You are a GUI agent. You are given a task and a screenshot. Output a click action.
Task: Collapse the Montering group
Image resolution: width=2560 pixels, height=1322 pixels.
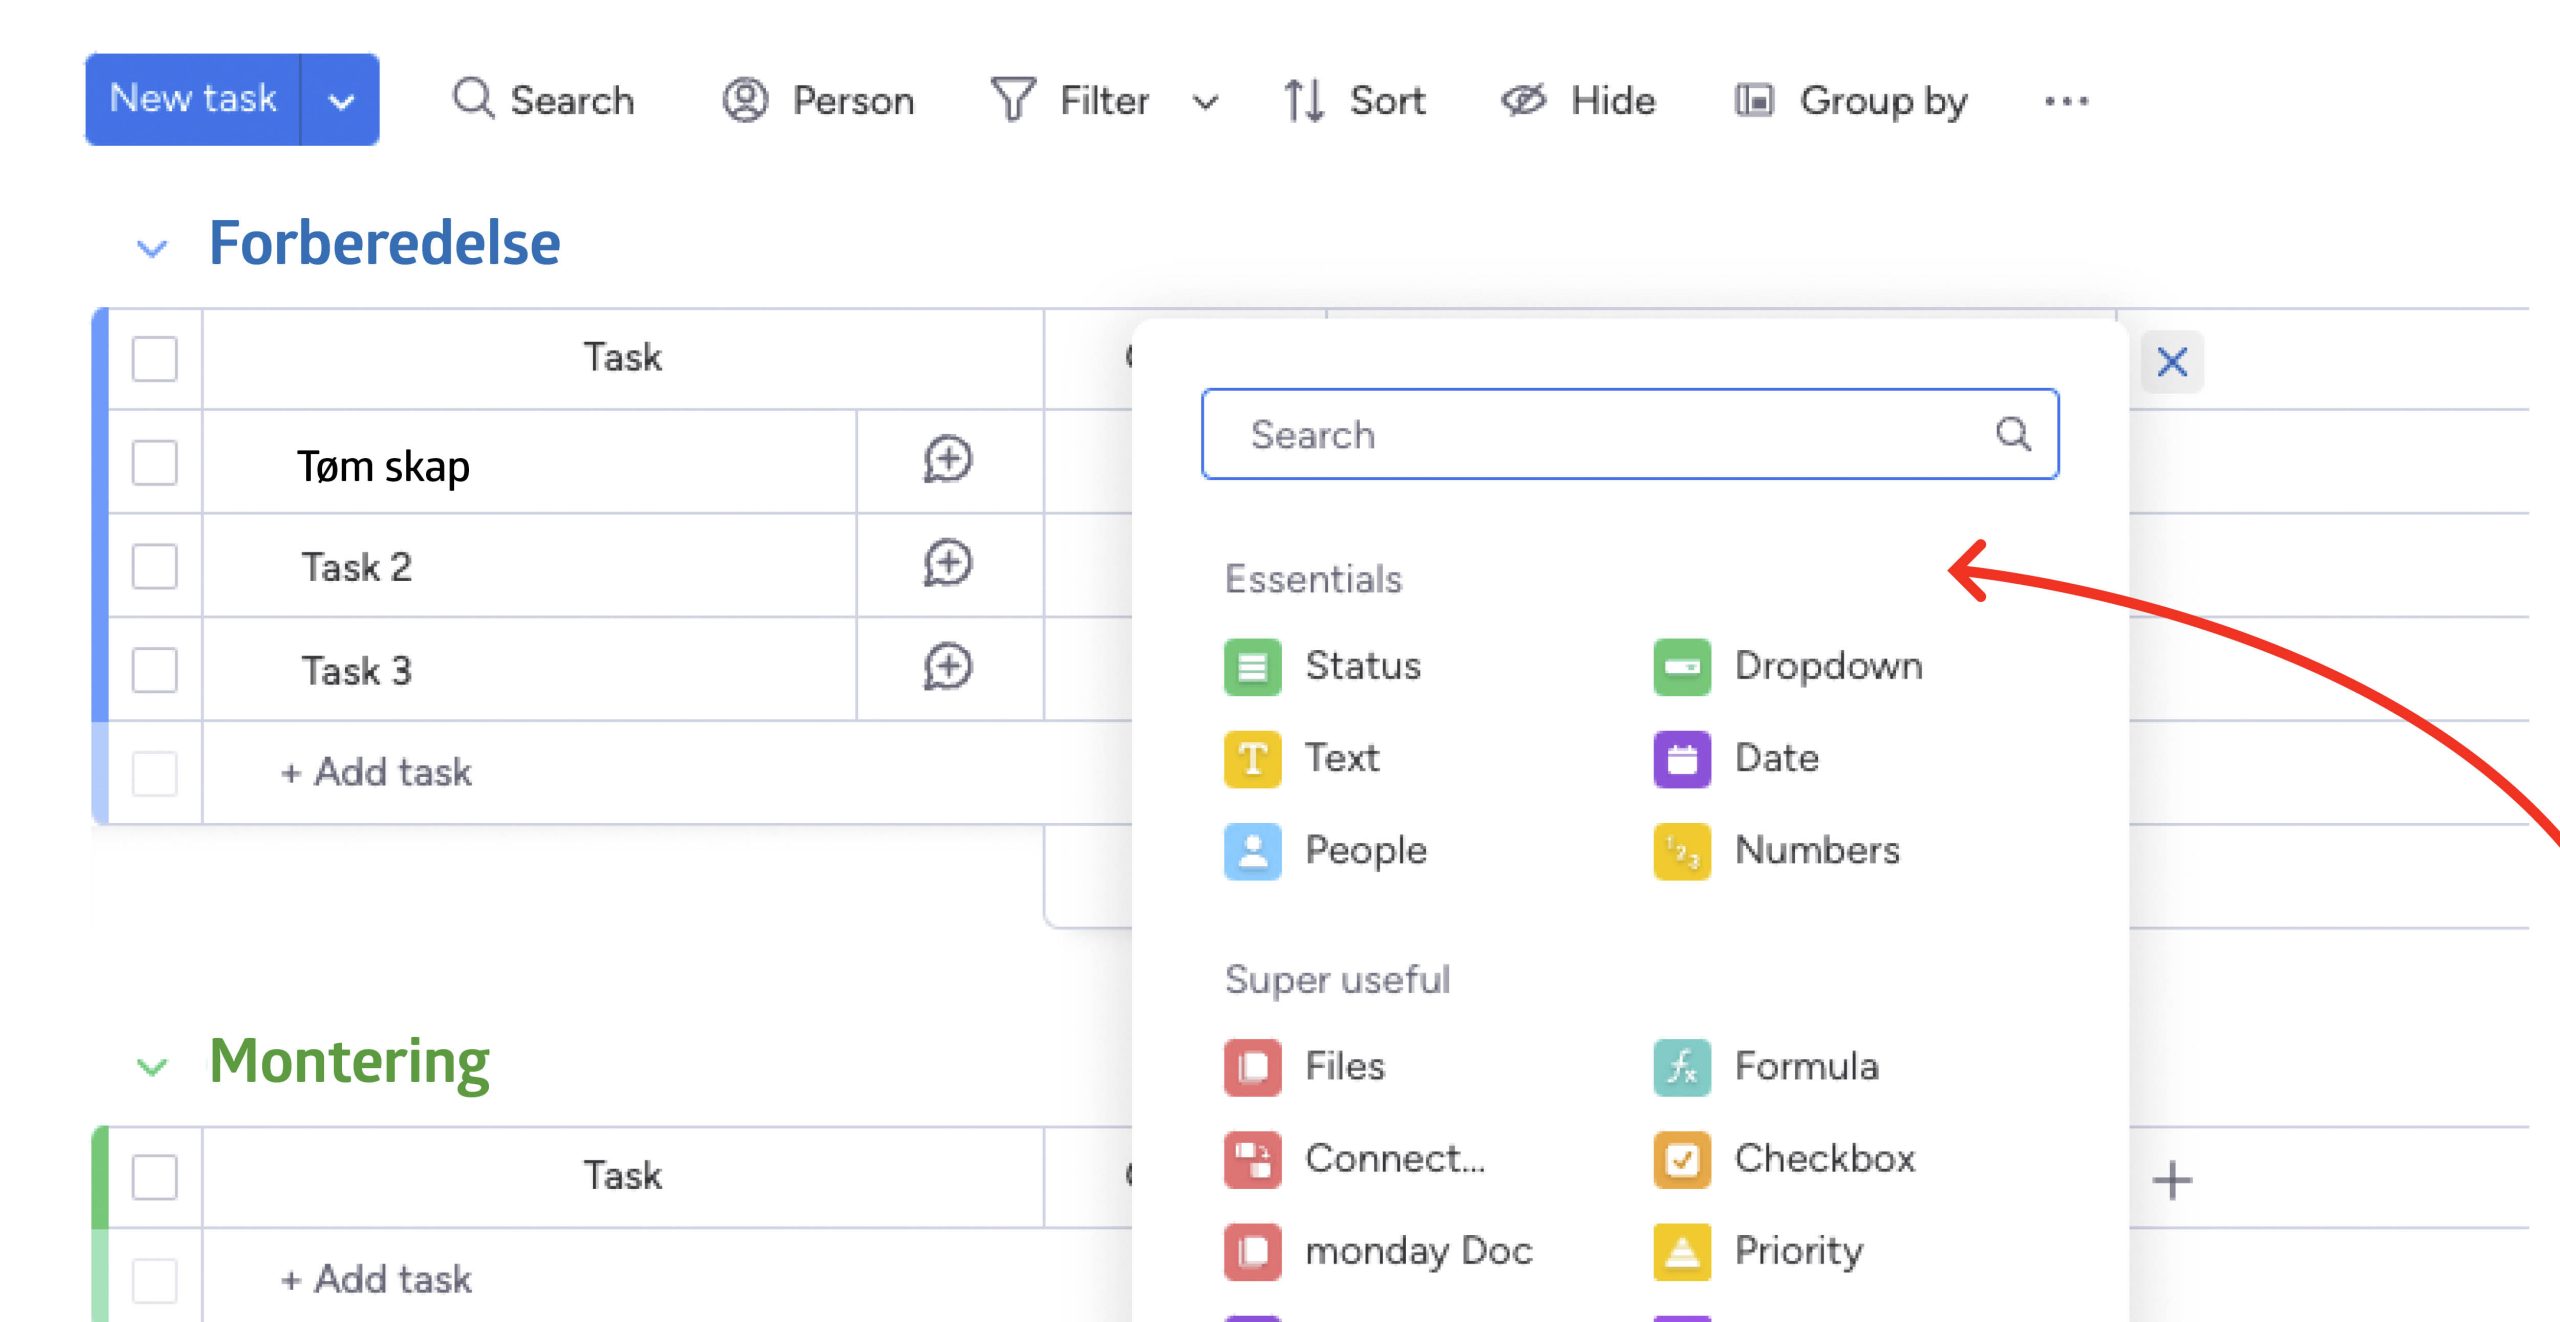pos(152,1066)
